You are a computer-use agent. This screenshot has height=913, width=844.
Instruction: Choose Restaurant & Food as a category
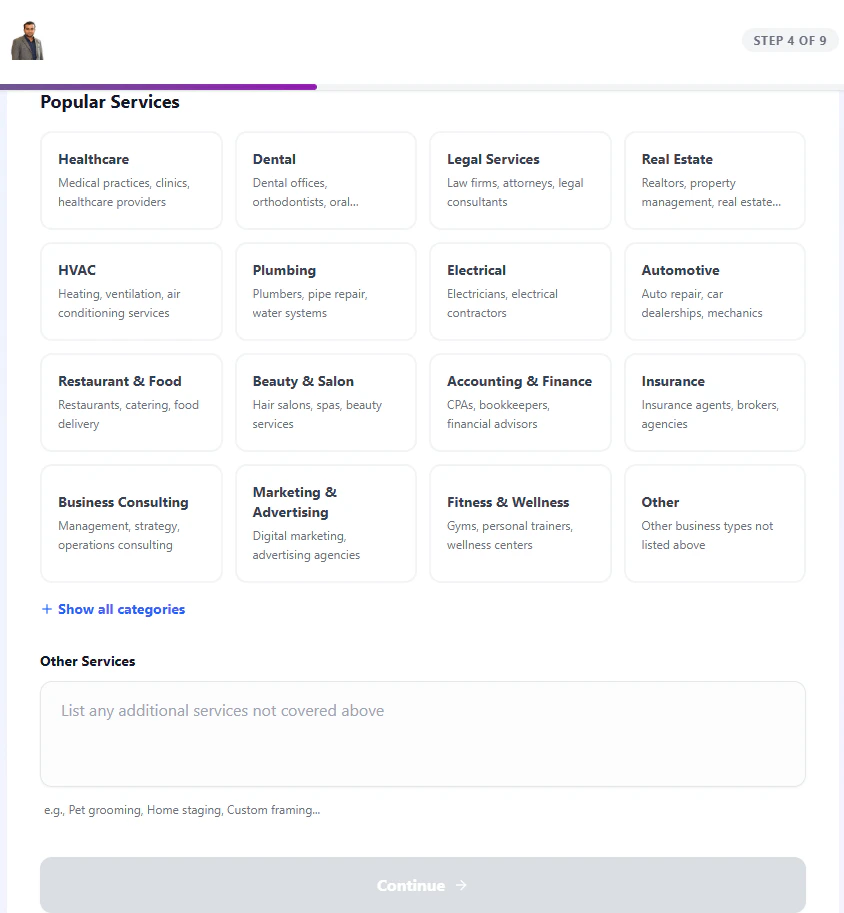click(x=131, y=402)
